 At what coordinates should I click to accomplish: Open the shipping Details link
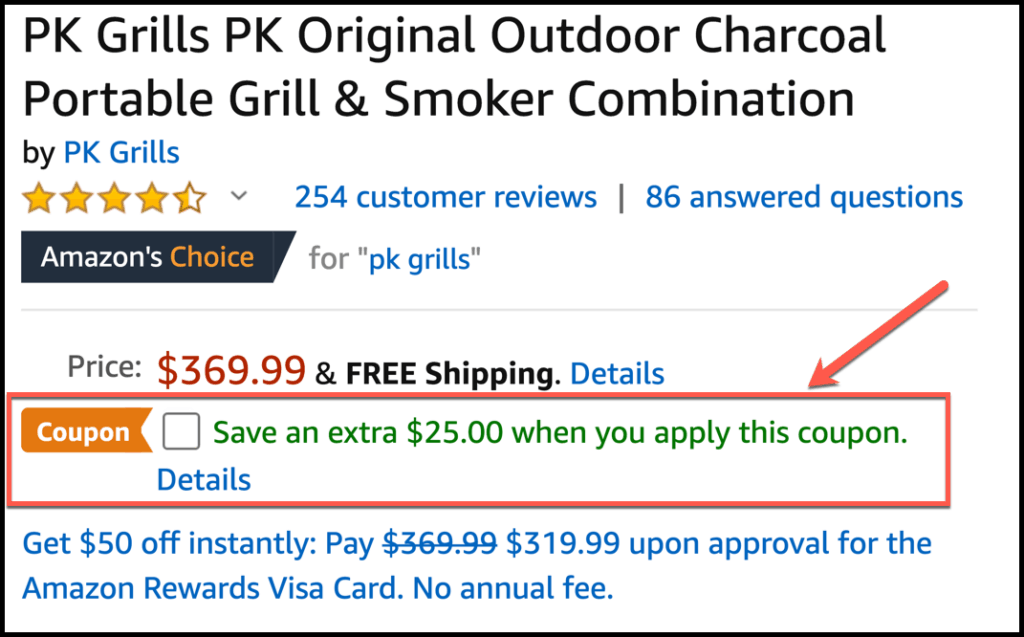coord(617,374)
